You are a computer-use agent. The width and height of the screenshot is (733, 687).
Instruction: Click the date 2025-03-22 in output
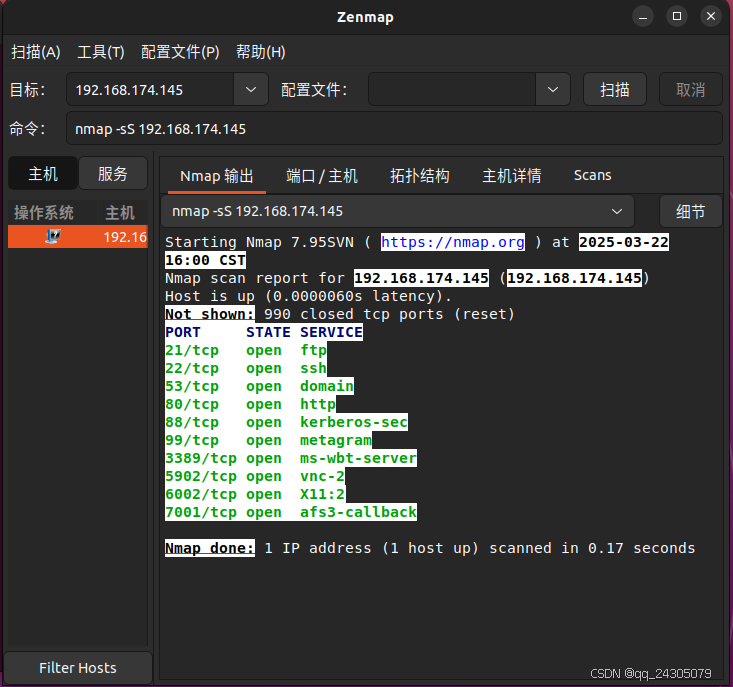tap(624, 242)
